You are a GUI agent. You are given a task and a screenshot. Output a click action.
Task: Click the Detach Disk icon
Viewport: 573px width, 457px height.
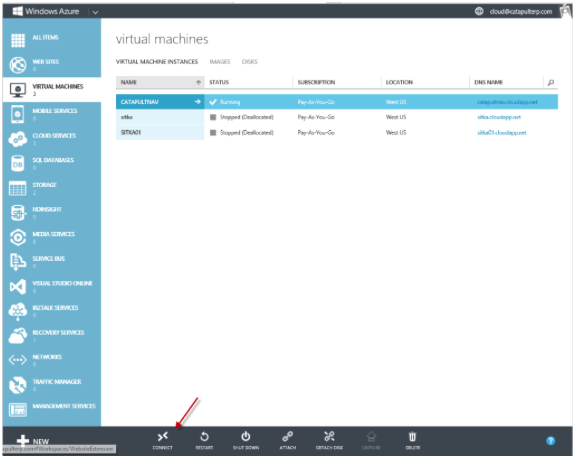329,437
